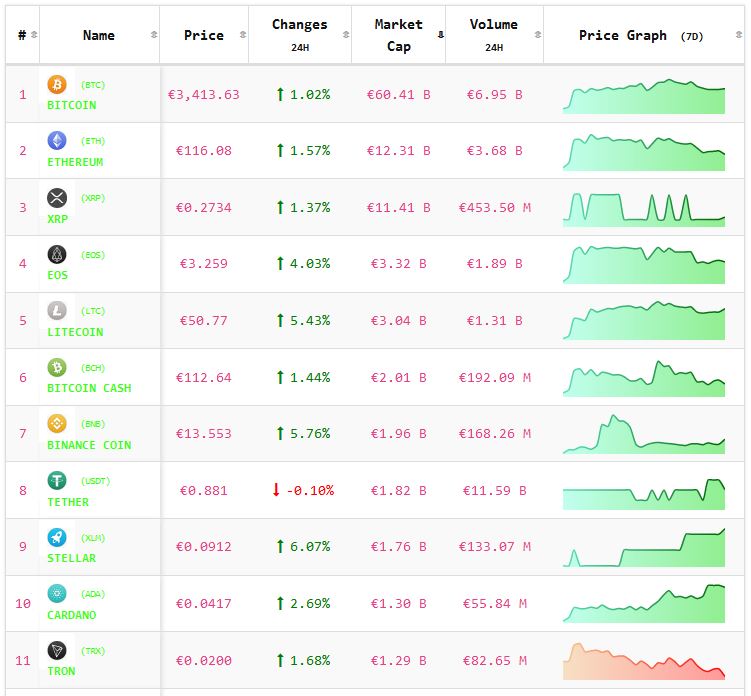Viewport: 751px width, 696px height.
Task: Click the EOS coin logo icon
Action: click(57, 255)
